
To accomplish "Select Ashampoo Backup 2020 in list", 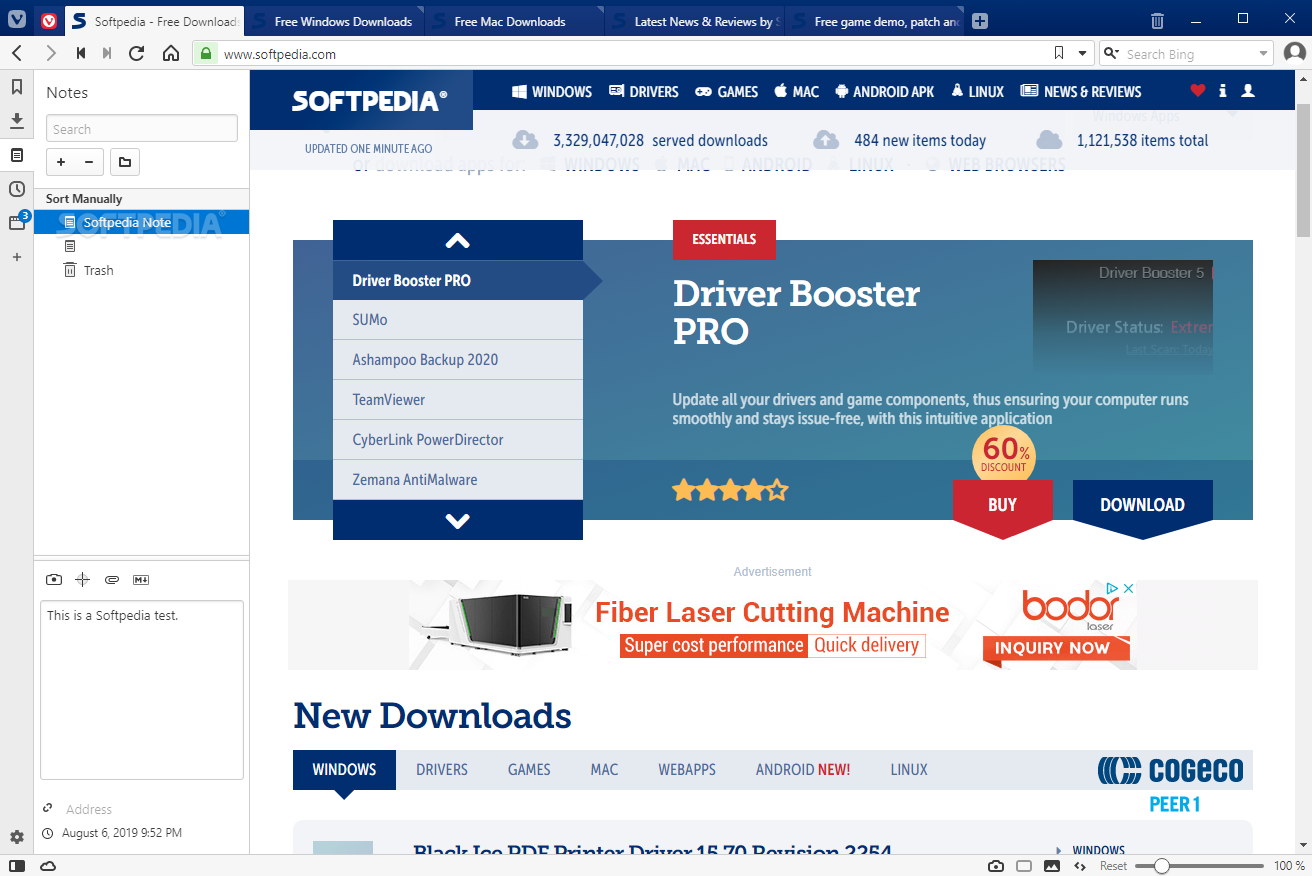I will (x=458, y=360).
